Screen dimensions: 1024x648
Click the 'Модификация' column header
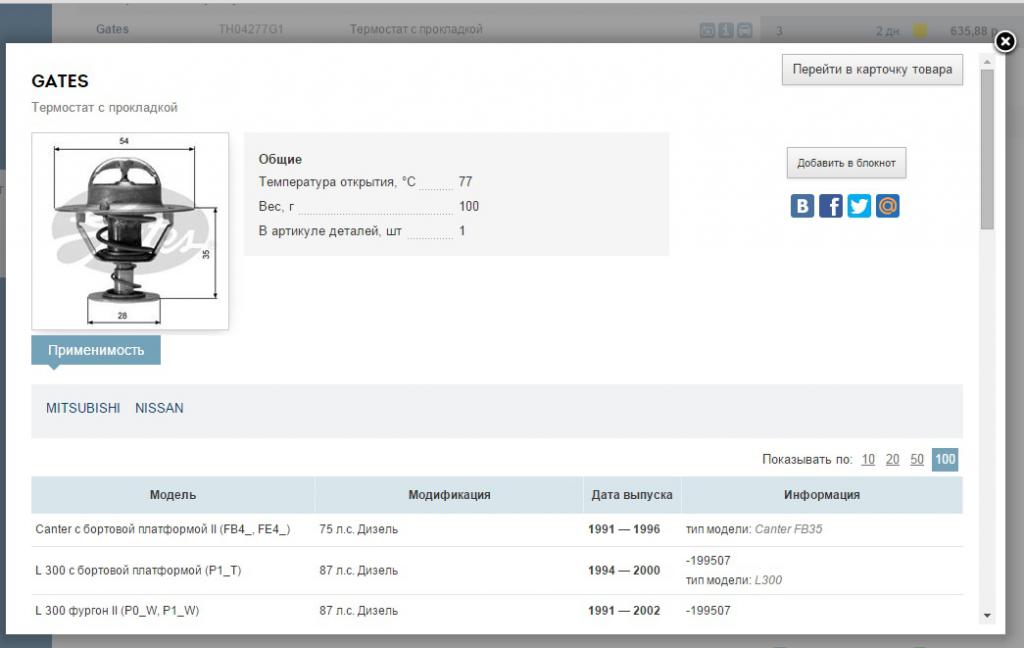449,495
